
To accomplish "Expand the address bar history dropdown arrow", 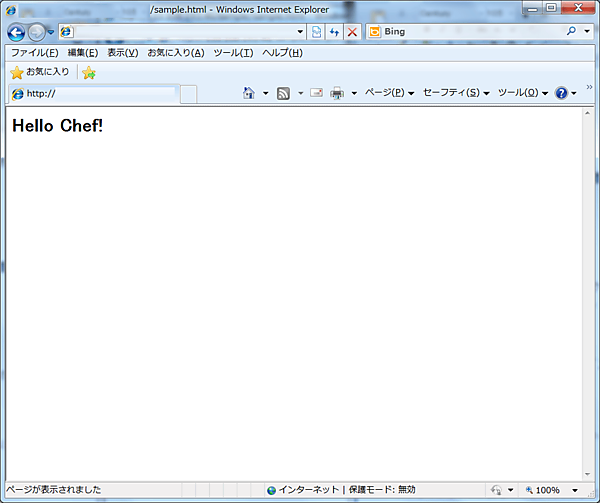I will click(300, 32).
